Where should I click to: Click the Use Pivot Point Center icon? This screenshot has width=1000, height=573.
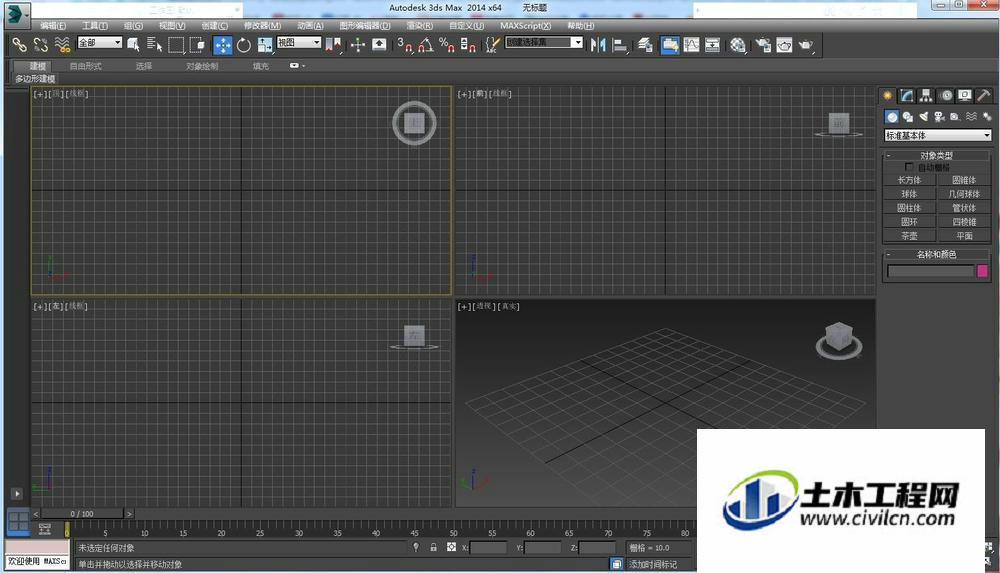[333, 45]
